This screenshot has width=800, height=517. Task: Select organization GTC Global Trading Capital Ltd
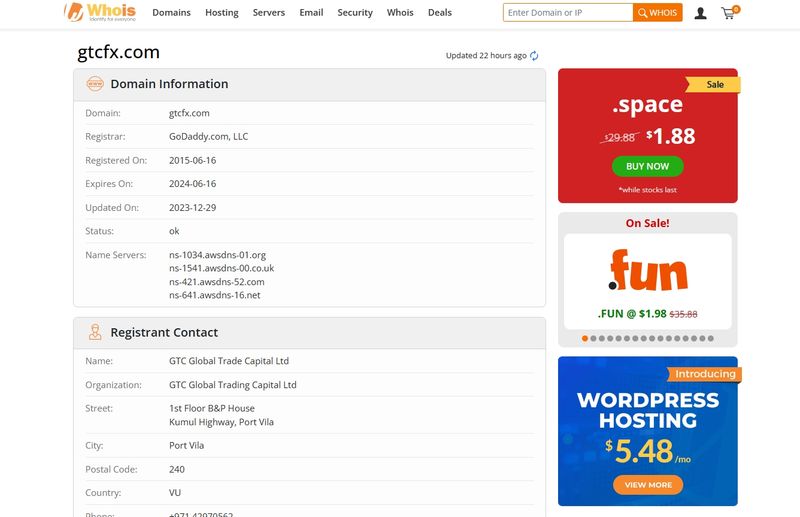coord(233,385)
